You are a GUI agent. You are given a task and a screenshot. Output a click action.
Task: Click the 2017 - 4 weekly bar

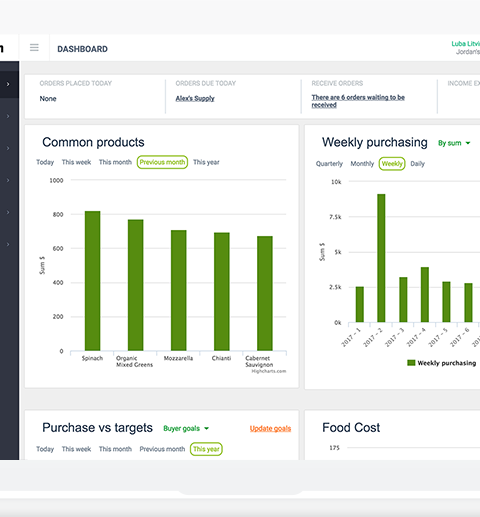click(x=425, y=295)
